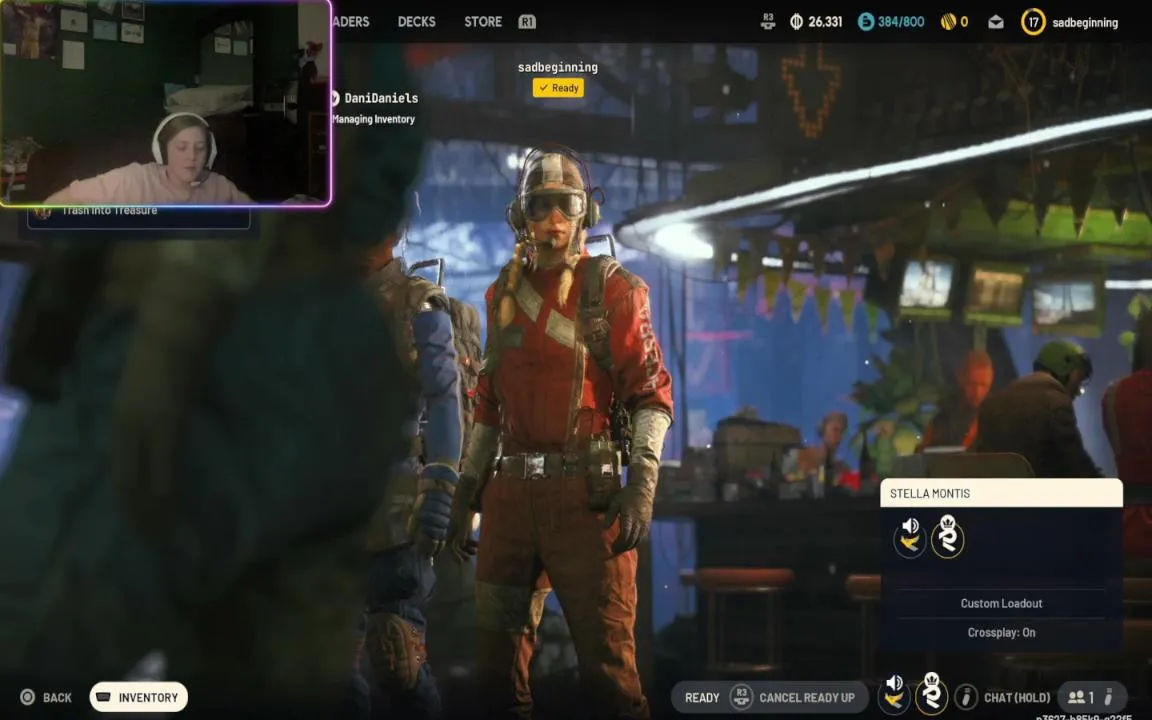This screenshot has width=1152, height=720.
Task: Click the R1 shoulder button indicator
Action: (527, 22)
